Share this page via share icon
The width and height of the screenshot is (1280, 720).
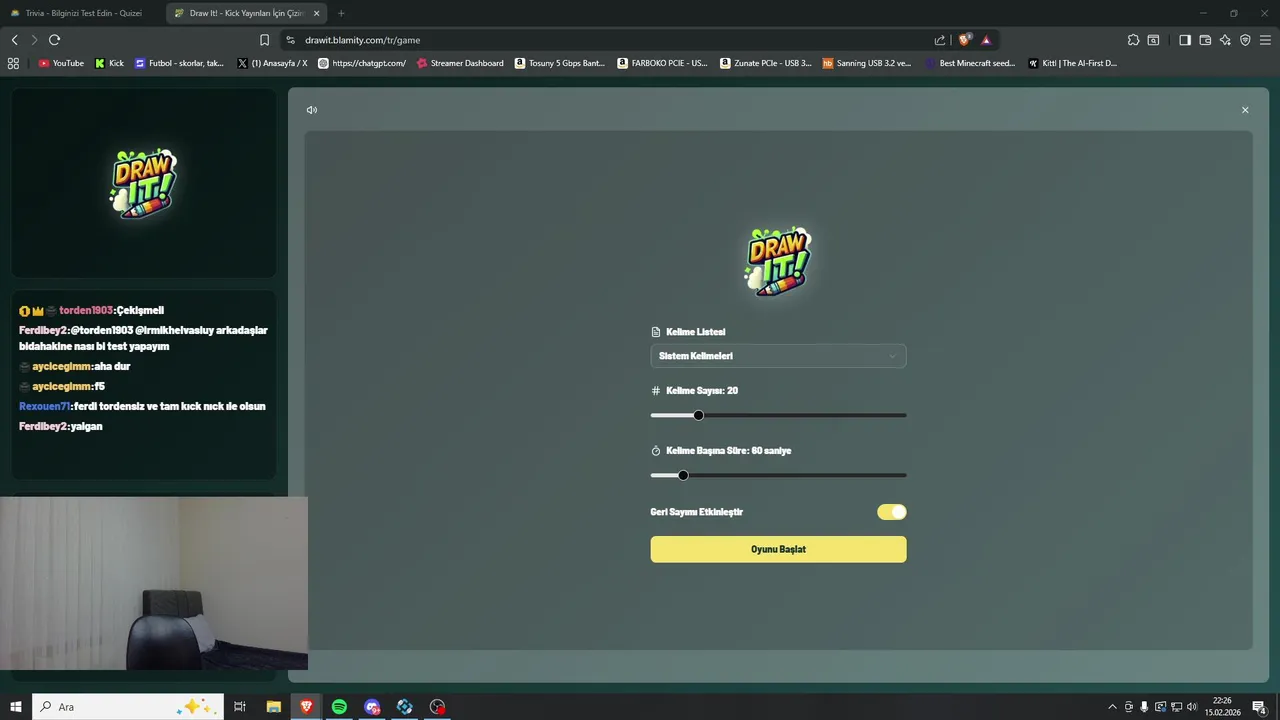click(940, 40)
